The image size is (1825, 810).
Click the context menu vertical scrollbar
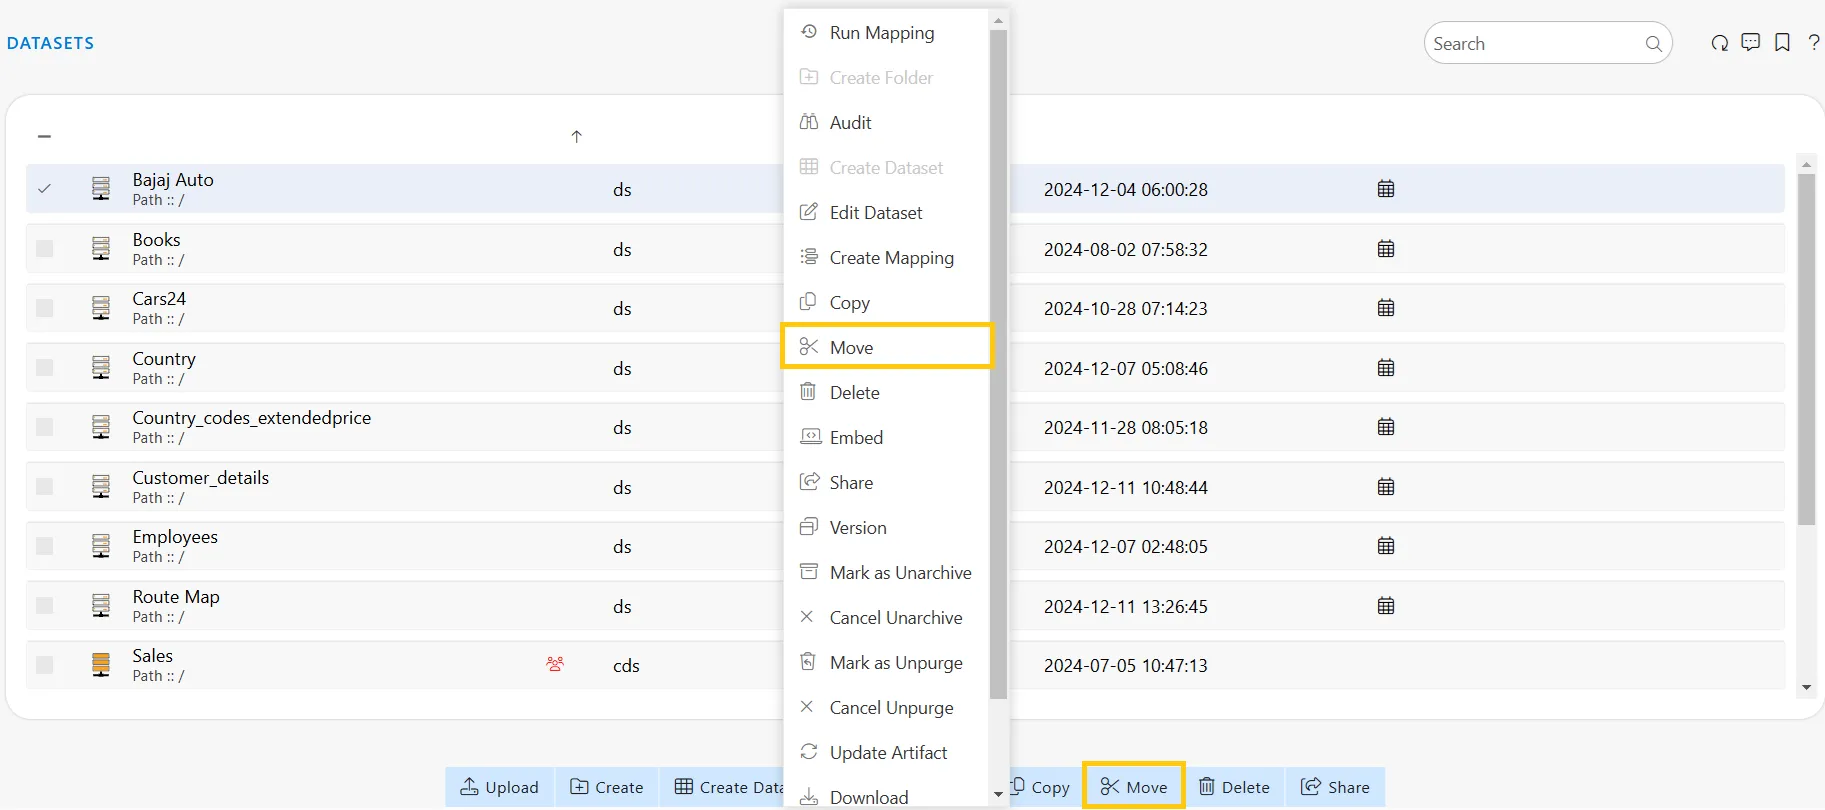pos(998,364)
